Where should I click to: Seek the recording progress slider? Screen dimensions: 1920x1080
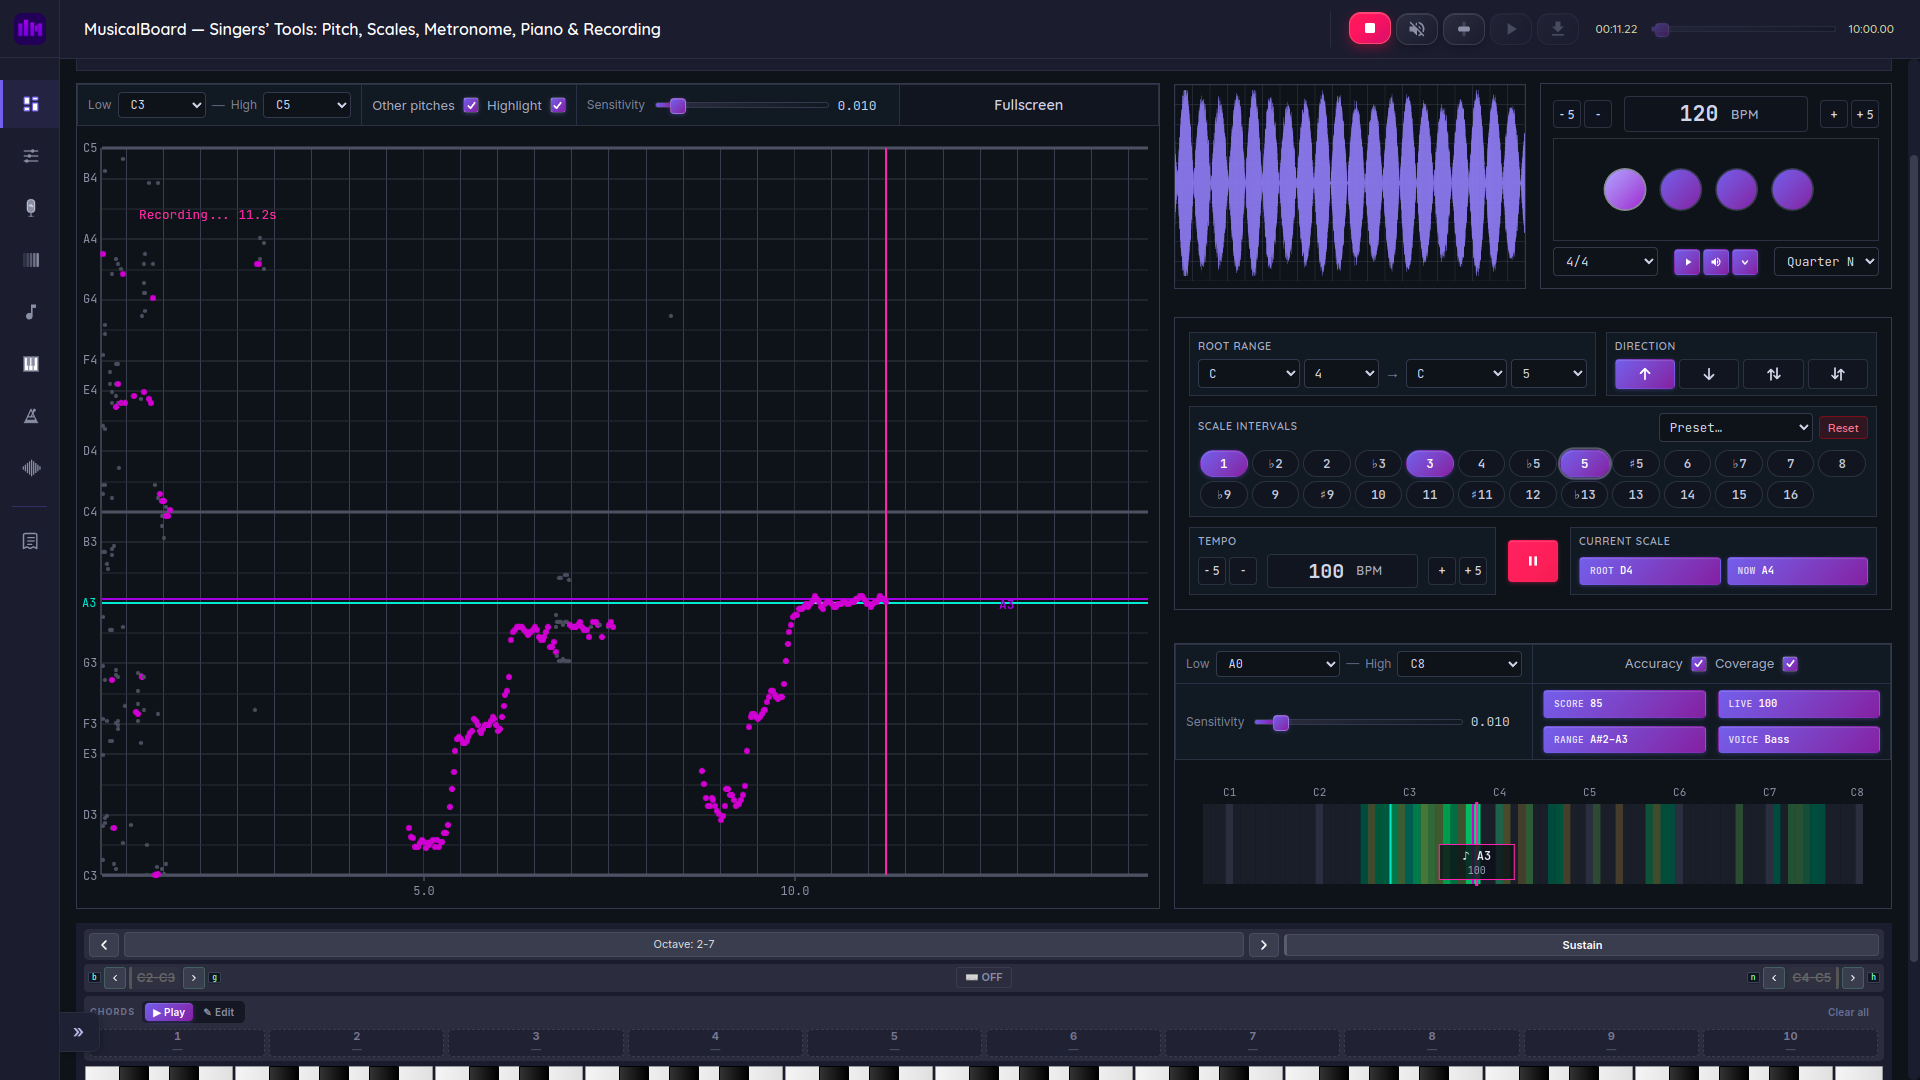(1745, 30)
